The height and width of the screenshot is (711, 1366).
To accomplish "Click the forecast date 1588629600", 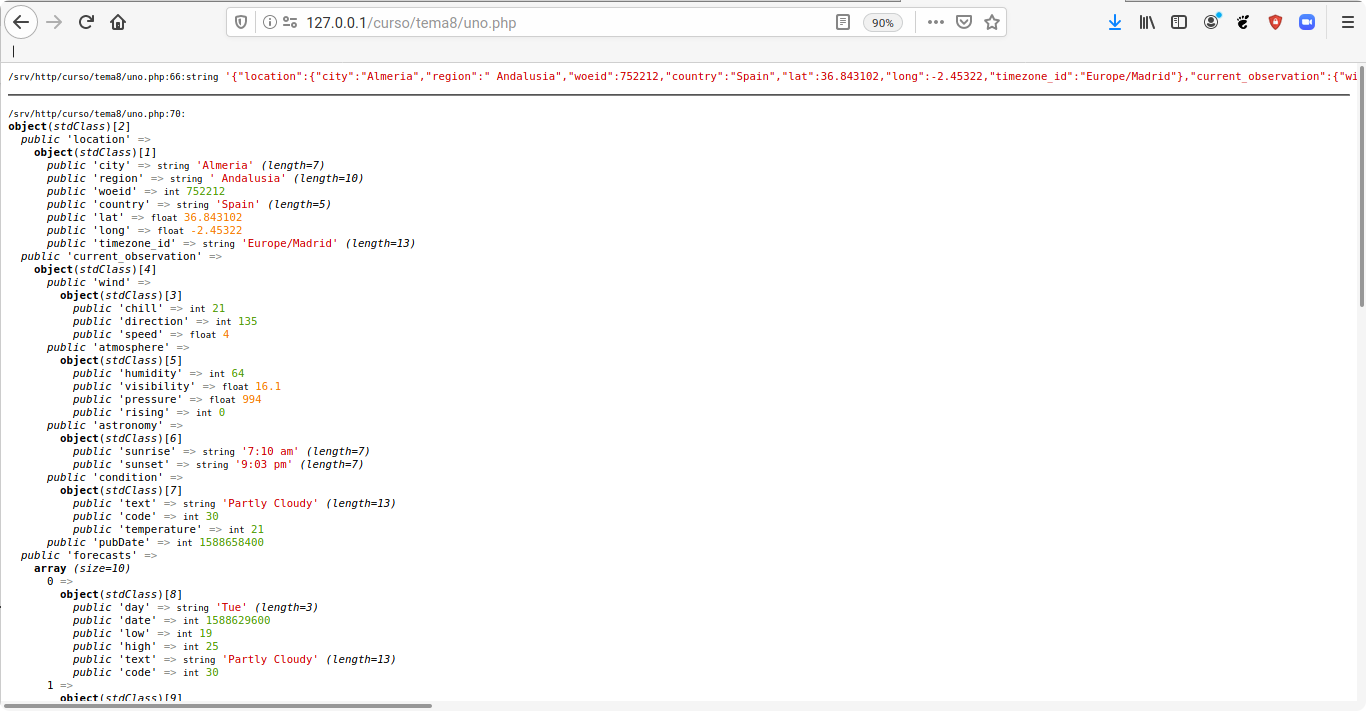I will (238, 620).
